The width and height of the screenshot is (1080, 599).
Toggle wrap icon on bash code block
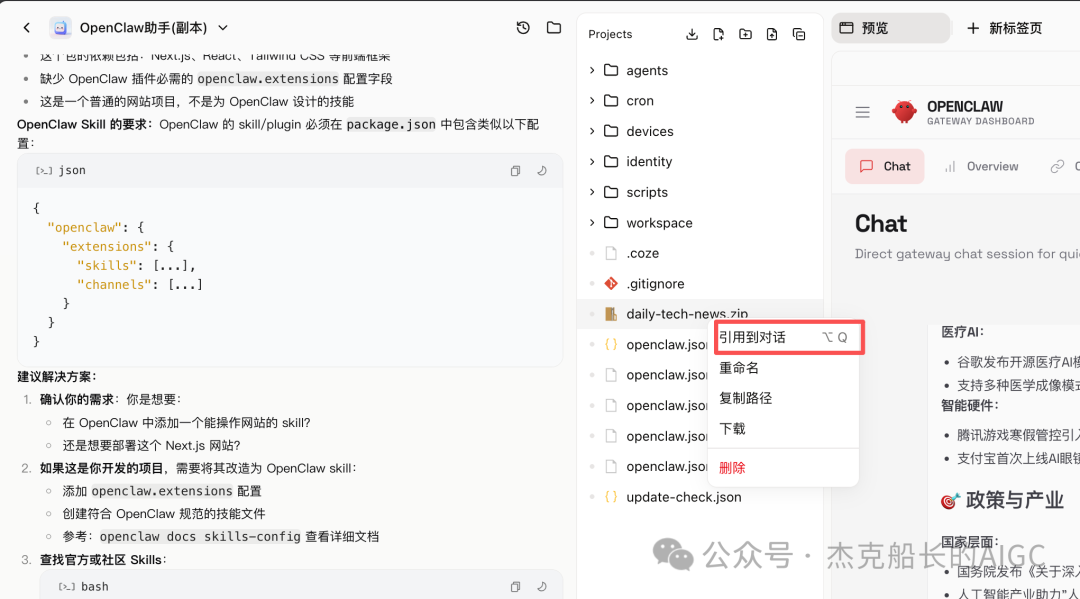(x=542, y=587)
